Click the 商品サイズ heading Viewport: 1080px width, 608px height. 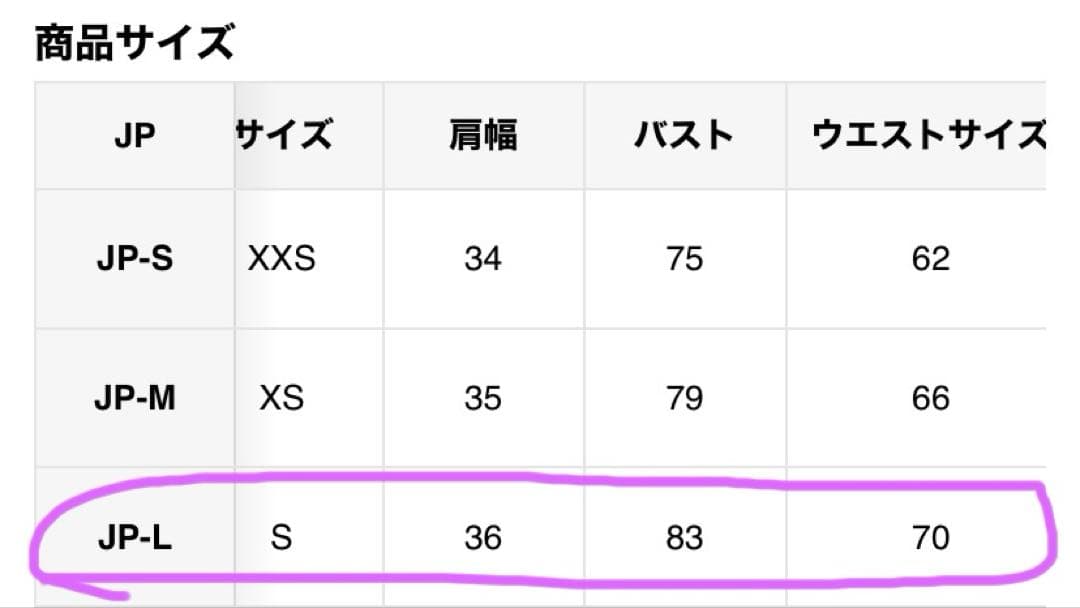pyautogui.click(x=135, y=43)
